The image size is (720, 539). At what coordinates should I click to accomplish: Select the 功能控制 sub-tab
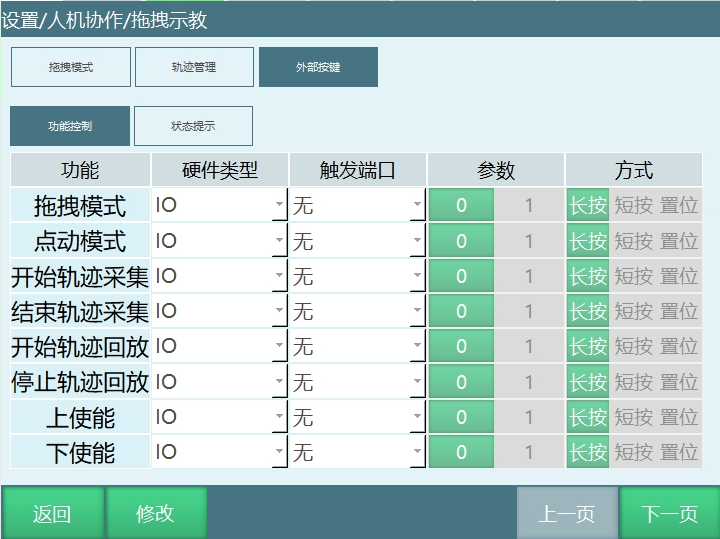[x=70, y=126]
